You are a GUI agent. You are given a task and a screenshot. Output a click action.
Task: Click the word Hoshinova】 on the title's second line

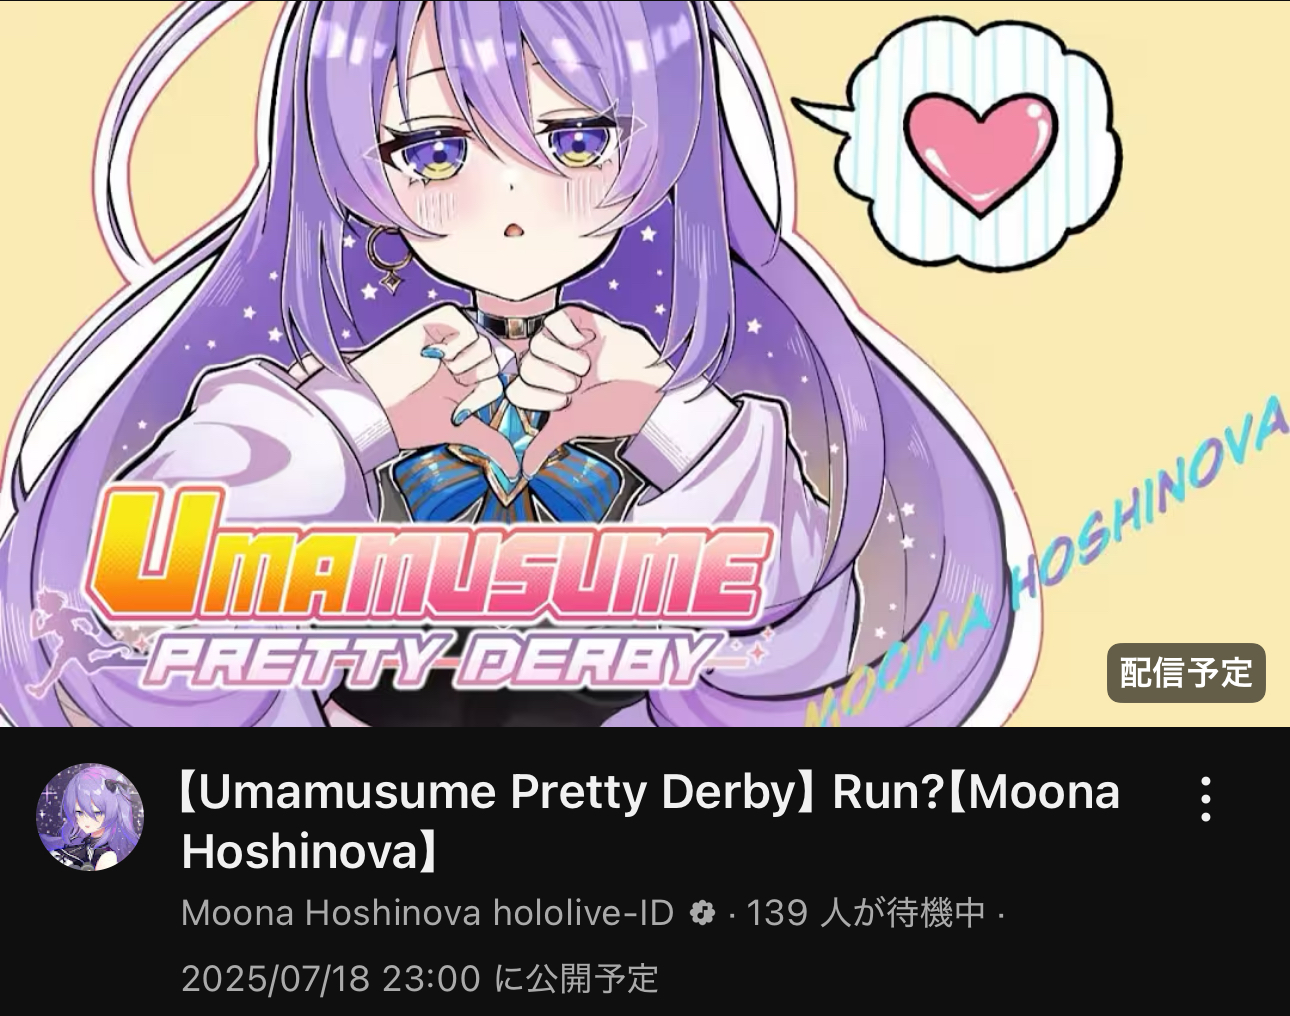(310, 851)
